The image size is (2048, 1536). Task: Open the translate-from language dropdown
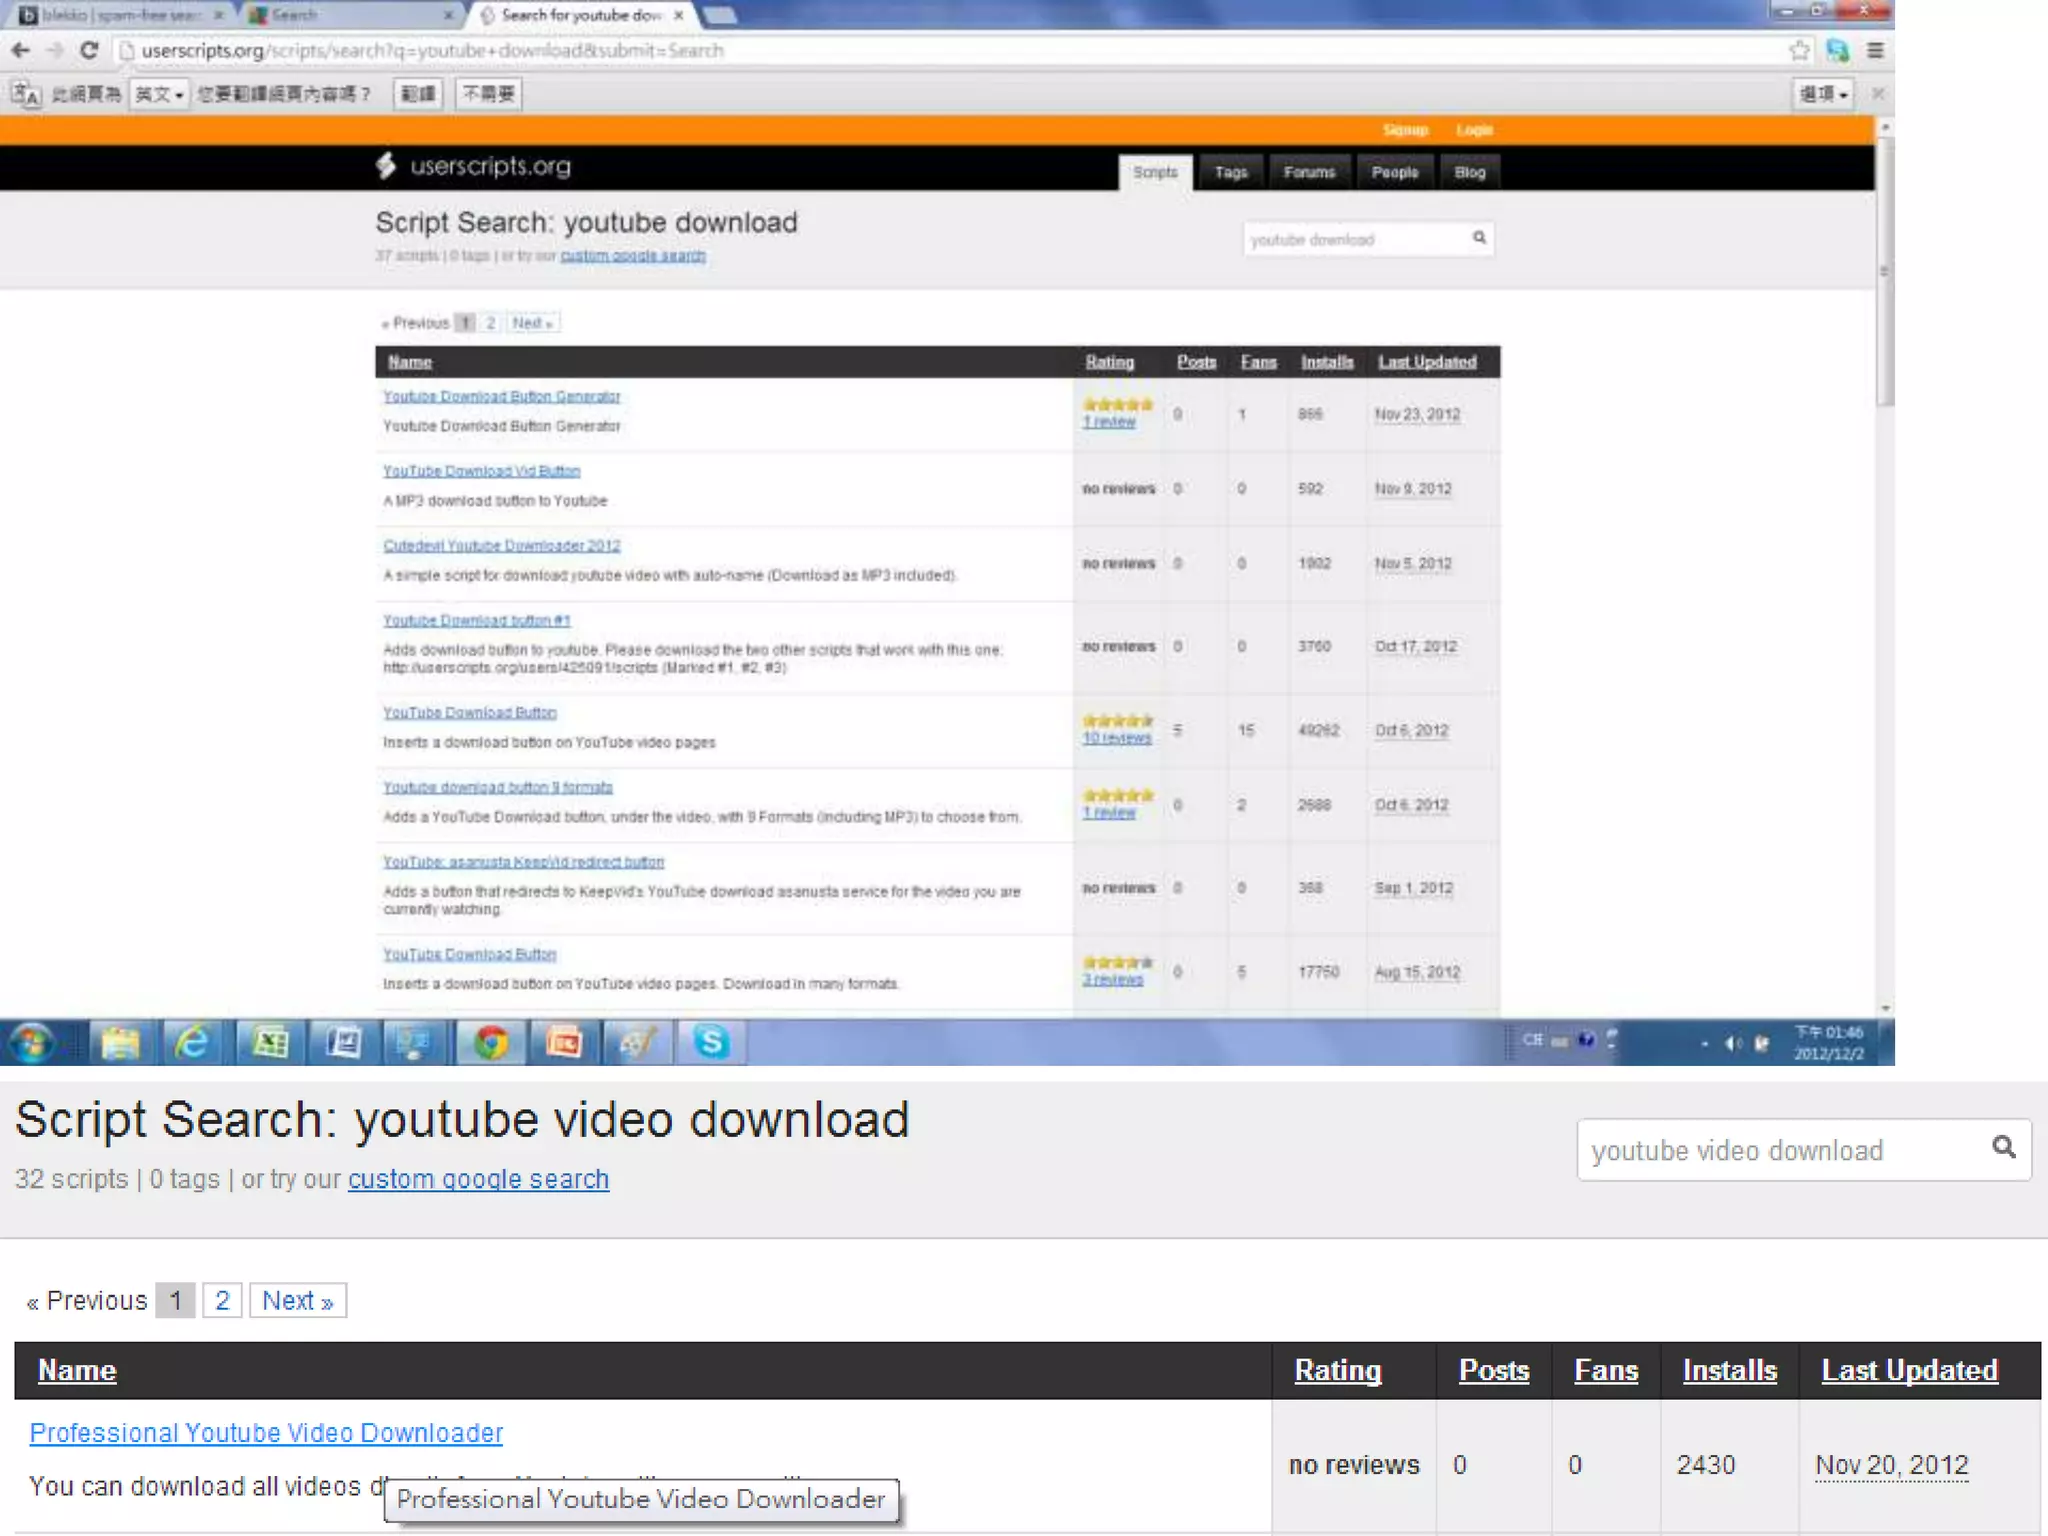click(x=159, y=94)
